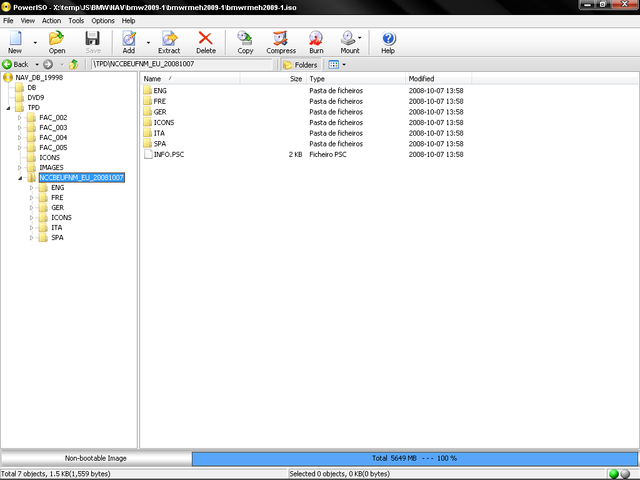Open the Tools menu
The height and width of the screenshot is (480, 640).
click(76, 21)
